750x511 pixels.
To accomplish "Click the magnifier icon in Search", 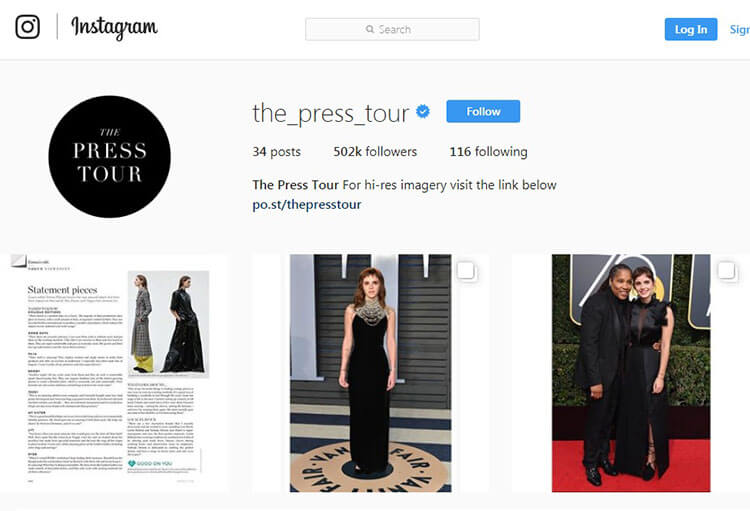I will [370, 29].
